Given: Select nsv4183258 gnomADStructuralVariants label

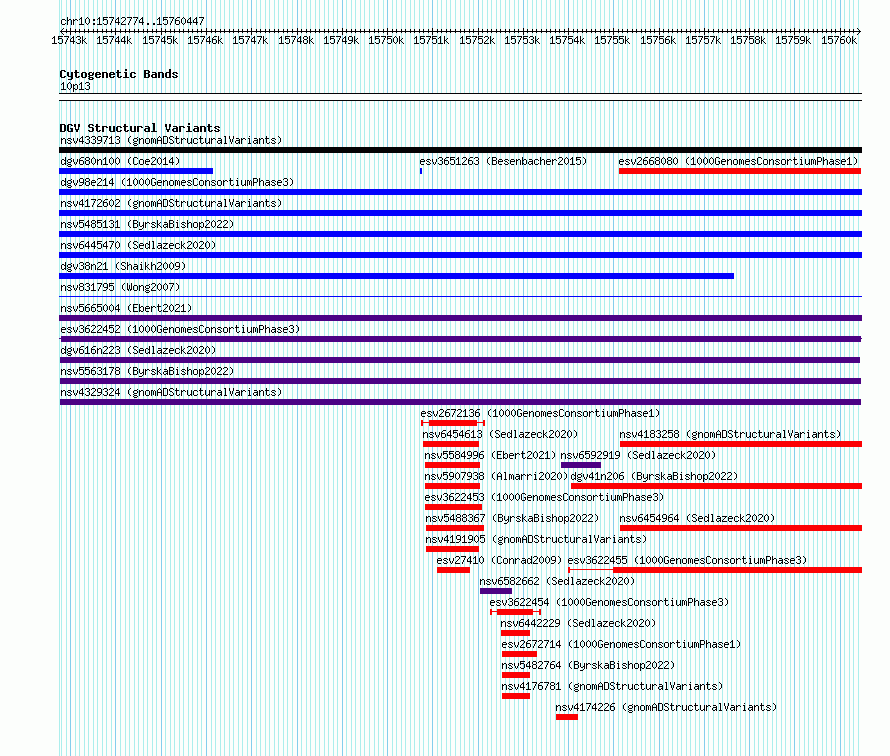Looking at the screenshot, I should click(731, 434).
